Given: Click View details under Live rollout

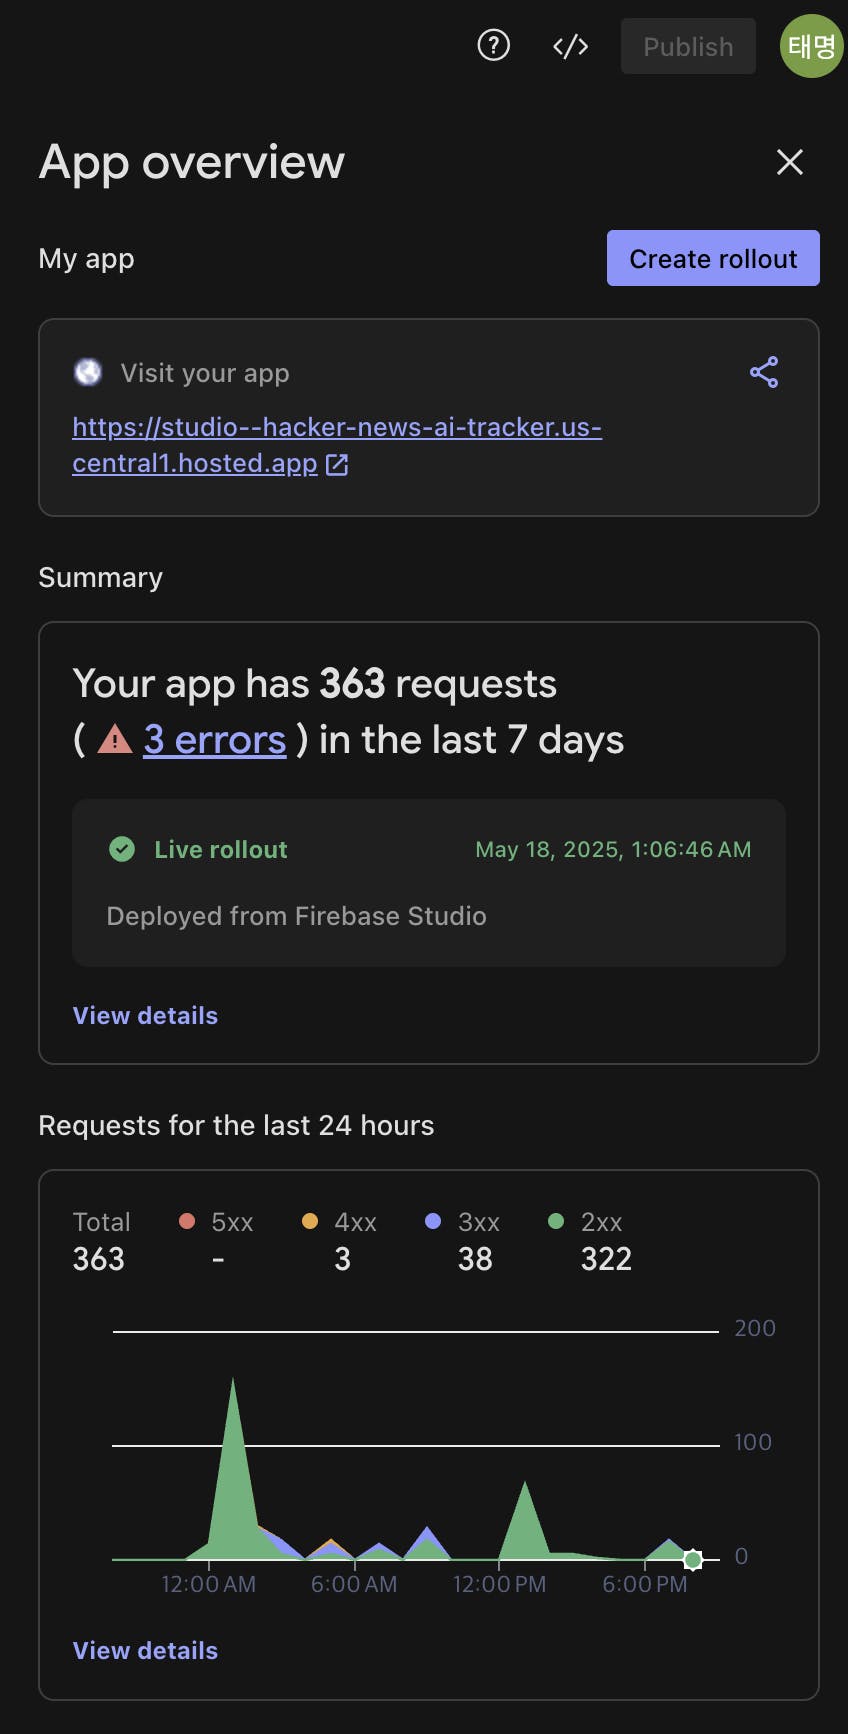Looking at the screenshot, I should pyautogui.click(x=145, y=1015).
